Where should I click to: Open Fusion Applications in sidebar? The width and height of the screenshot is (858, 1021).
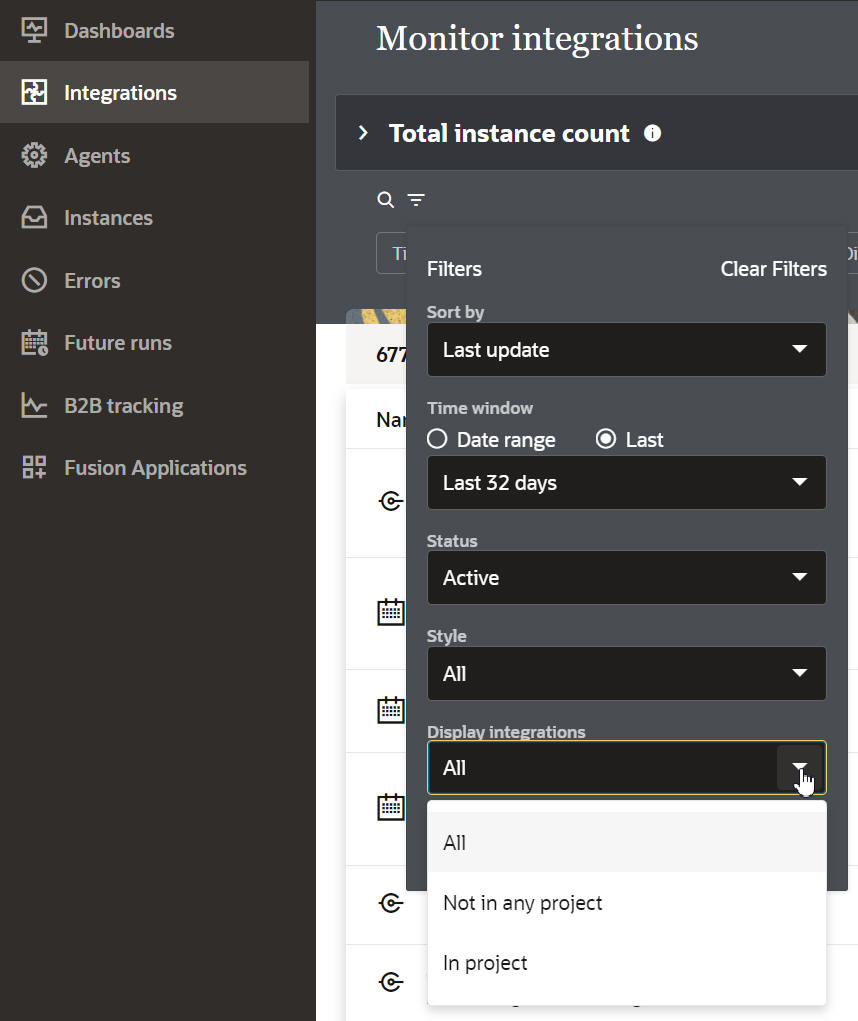tap(154, 468)
